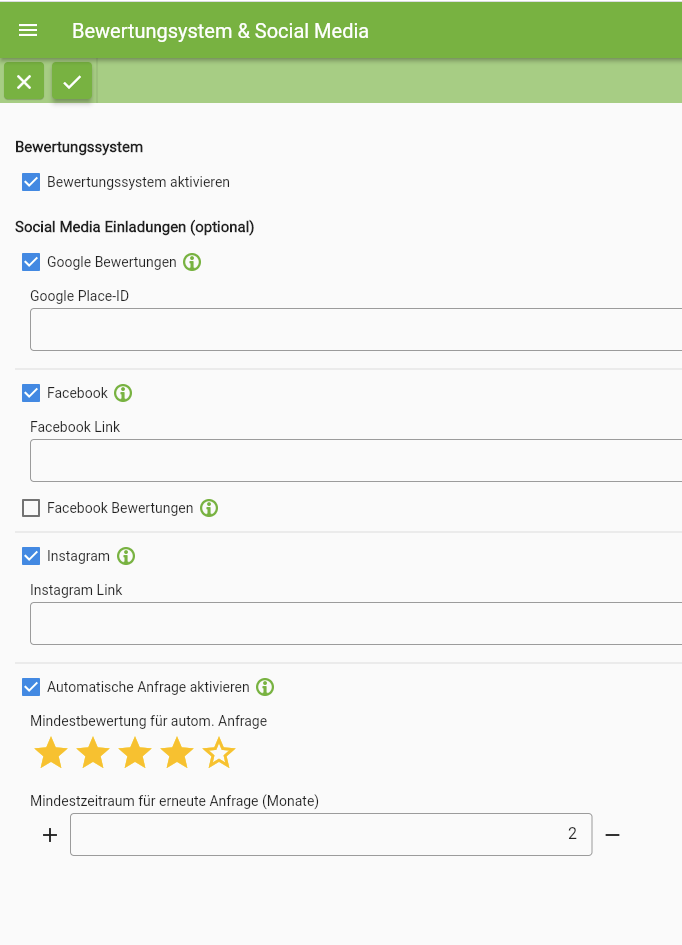Set minimum rating to one star
The height and width of the screenshot is (945, 682).
[51, 753]
